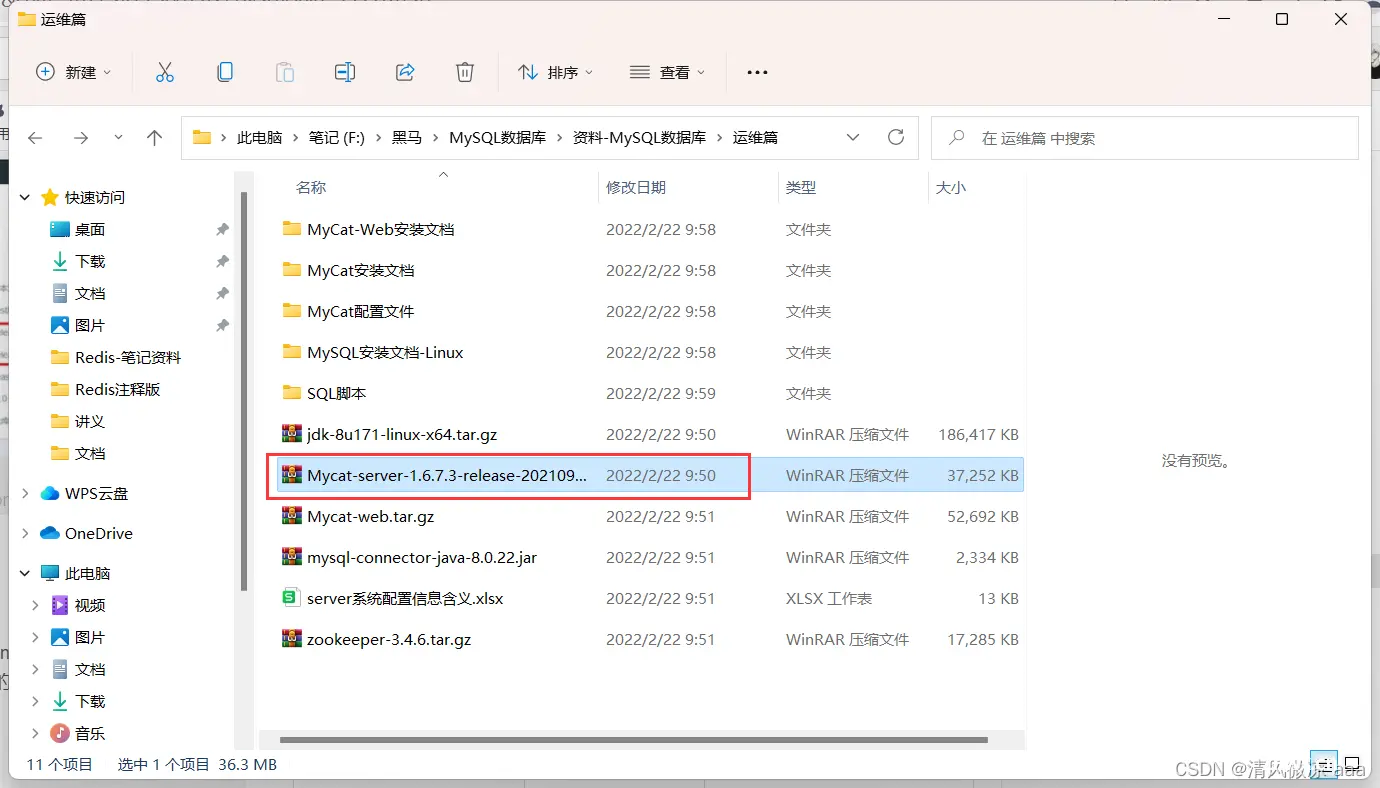This screenshot has height=788, width=1380.
Task: Select 讲义 in quick access
Action: point(90,421)
